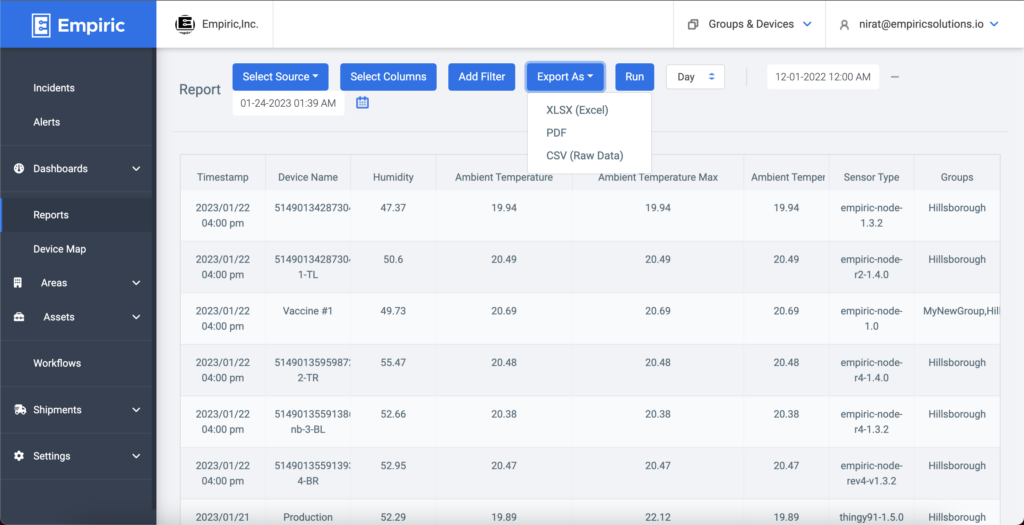The width and height of the screenshot is (1024, 525).
Task: Click the Empiric logo in the sidebar header
Action: 78,25
